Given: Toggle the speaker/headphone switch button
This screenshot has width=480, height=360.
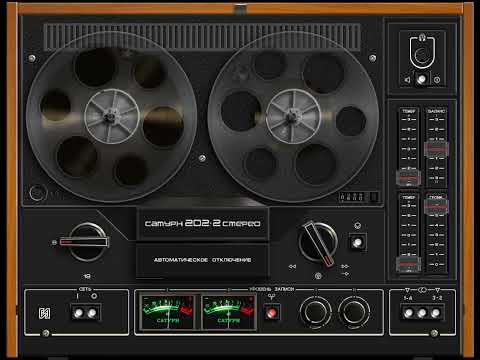Looking at the screenshot, I should 422,79.
